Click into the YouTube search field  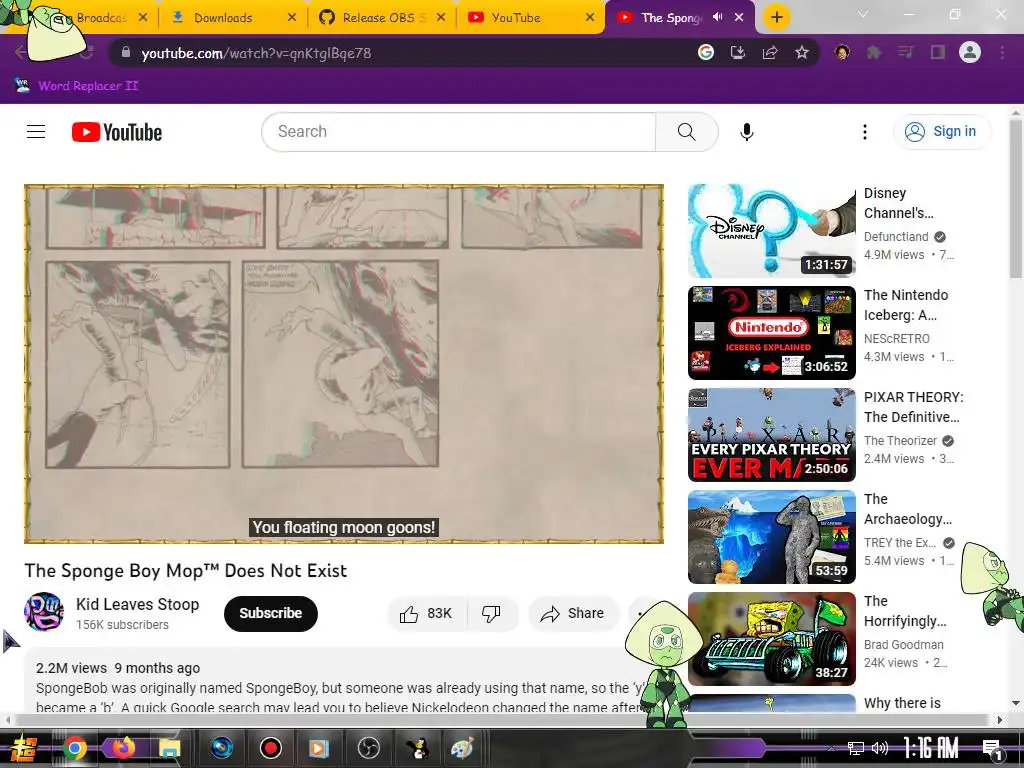[x=458, y=132]
